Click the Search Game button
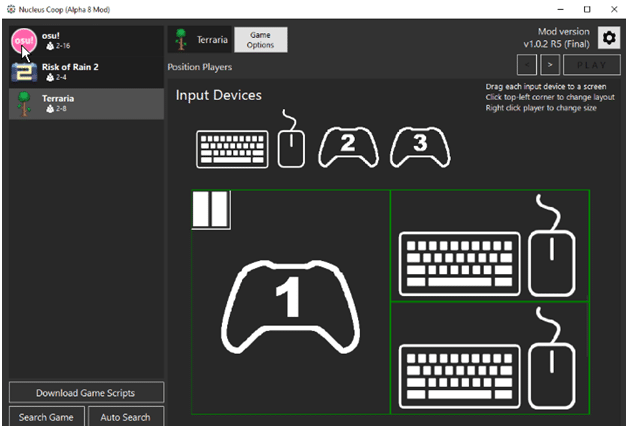 tap(46, 417)
